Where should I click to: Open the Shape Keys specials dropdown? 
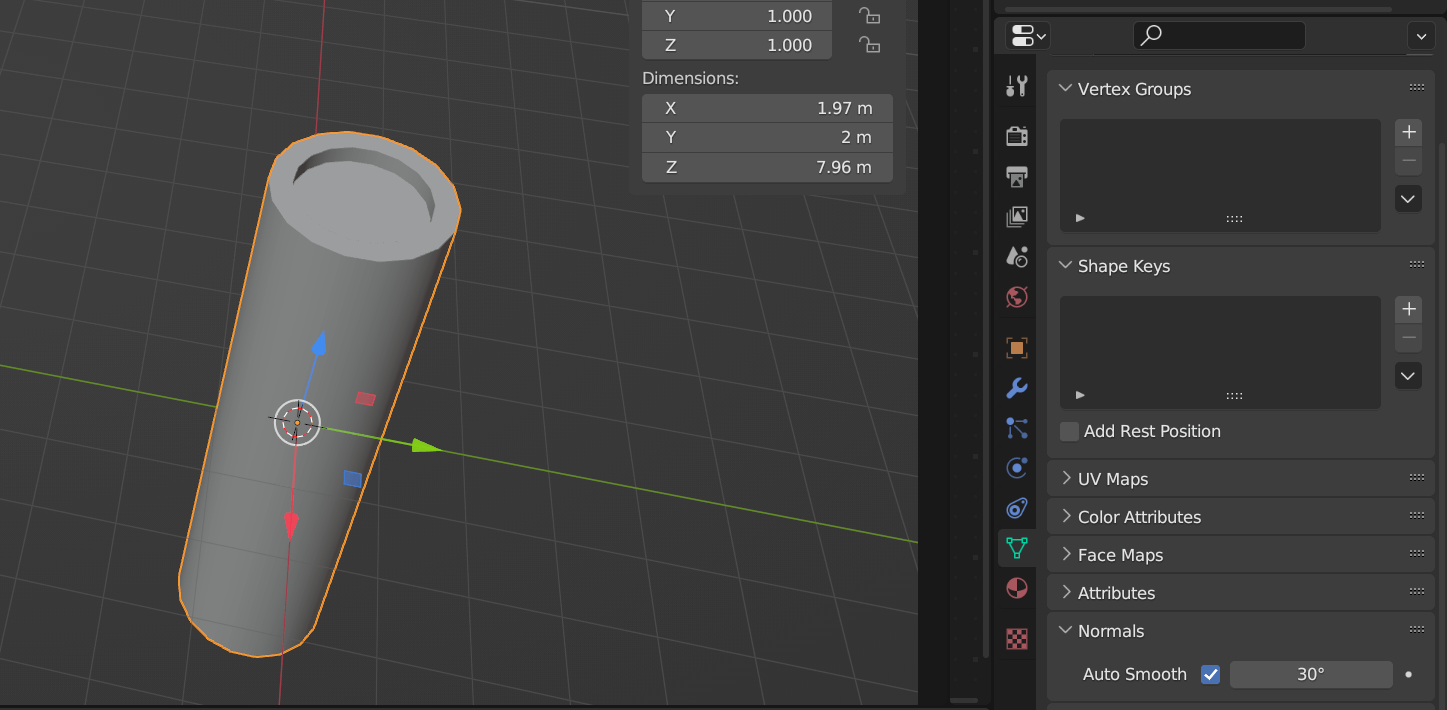[x=1408, y=376]
